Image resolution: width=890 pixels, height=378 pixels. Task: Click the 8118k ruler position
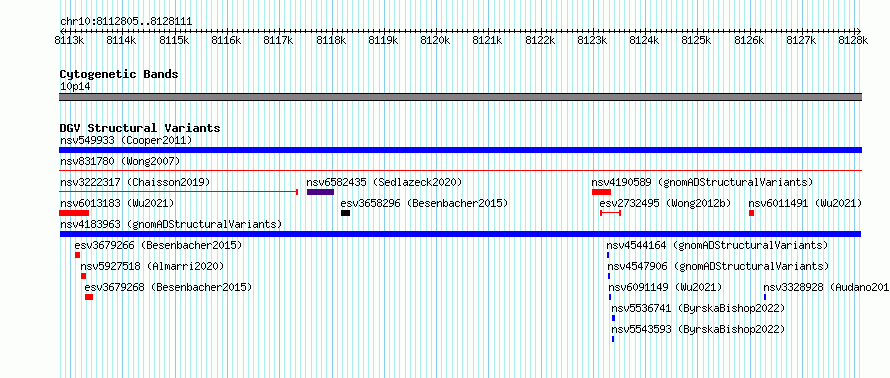coord(331,40)
